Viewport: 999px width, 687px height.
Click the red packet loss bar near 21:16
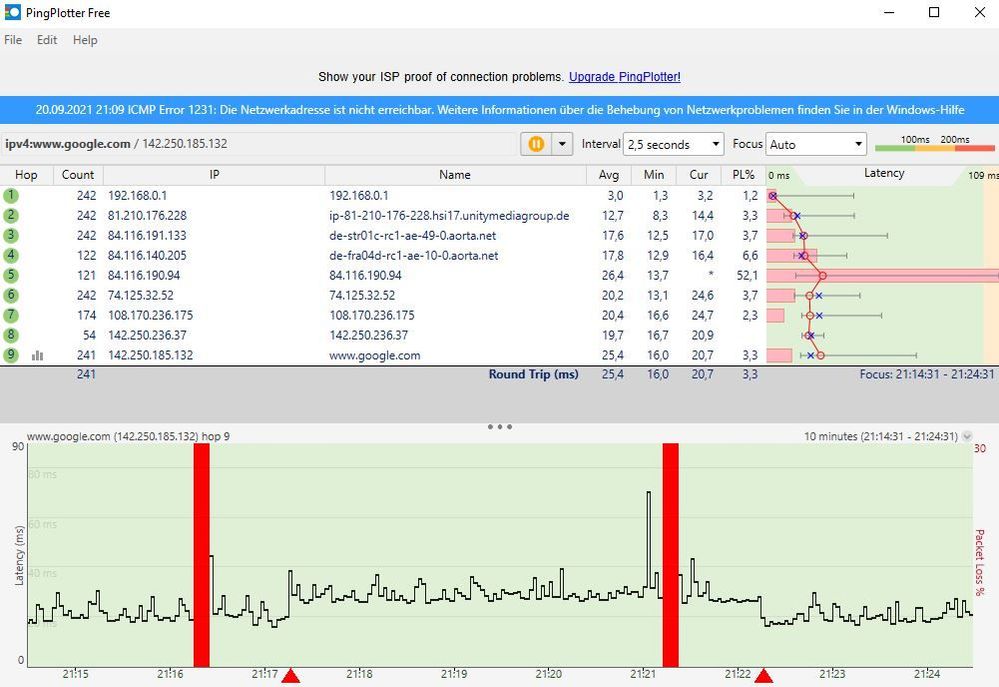point(201,556)
